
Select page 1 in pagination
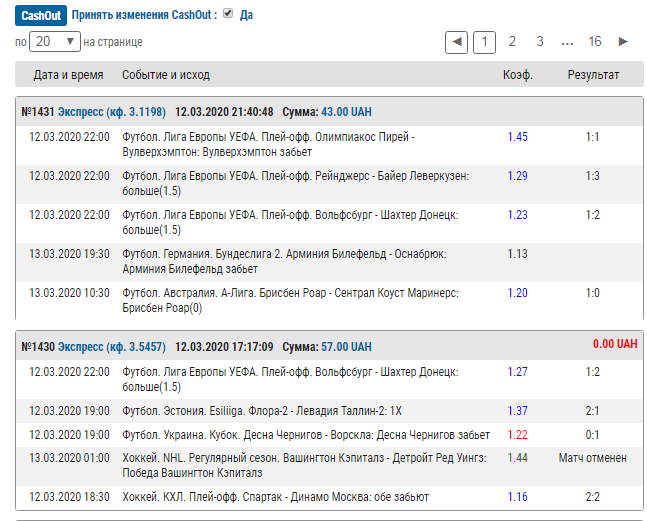click(484, 42)
